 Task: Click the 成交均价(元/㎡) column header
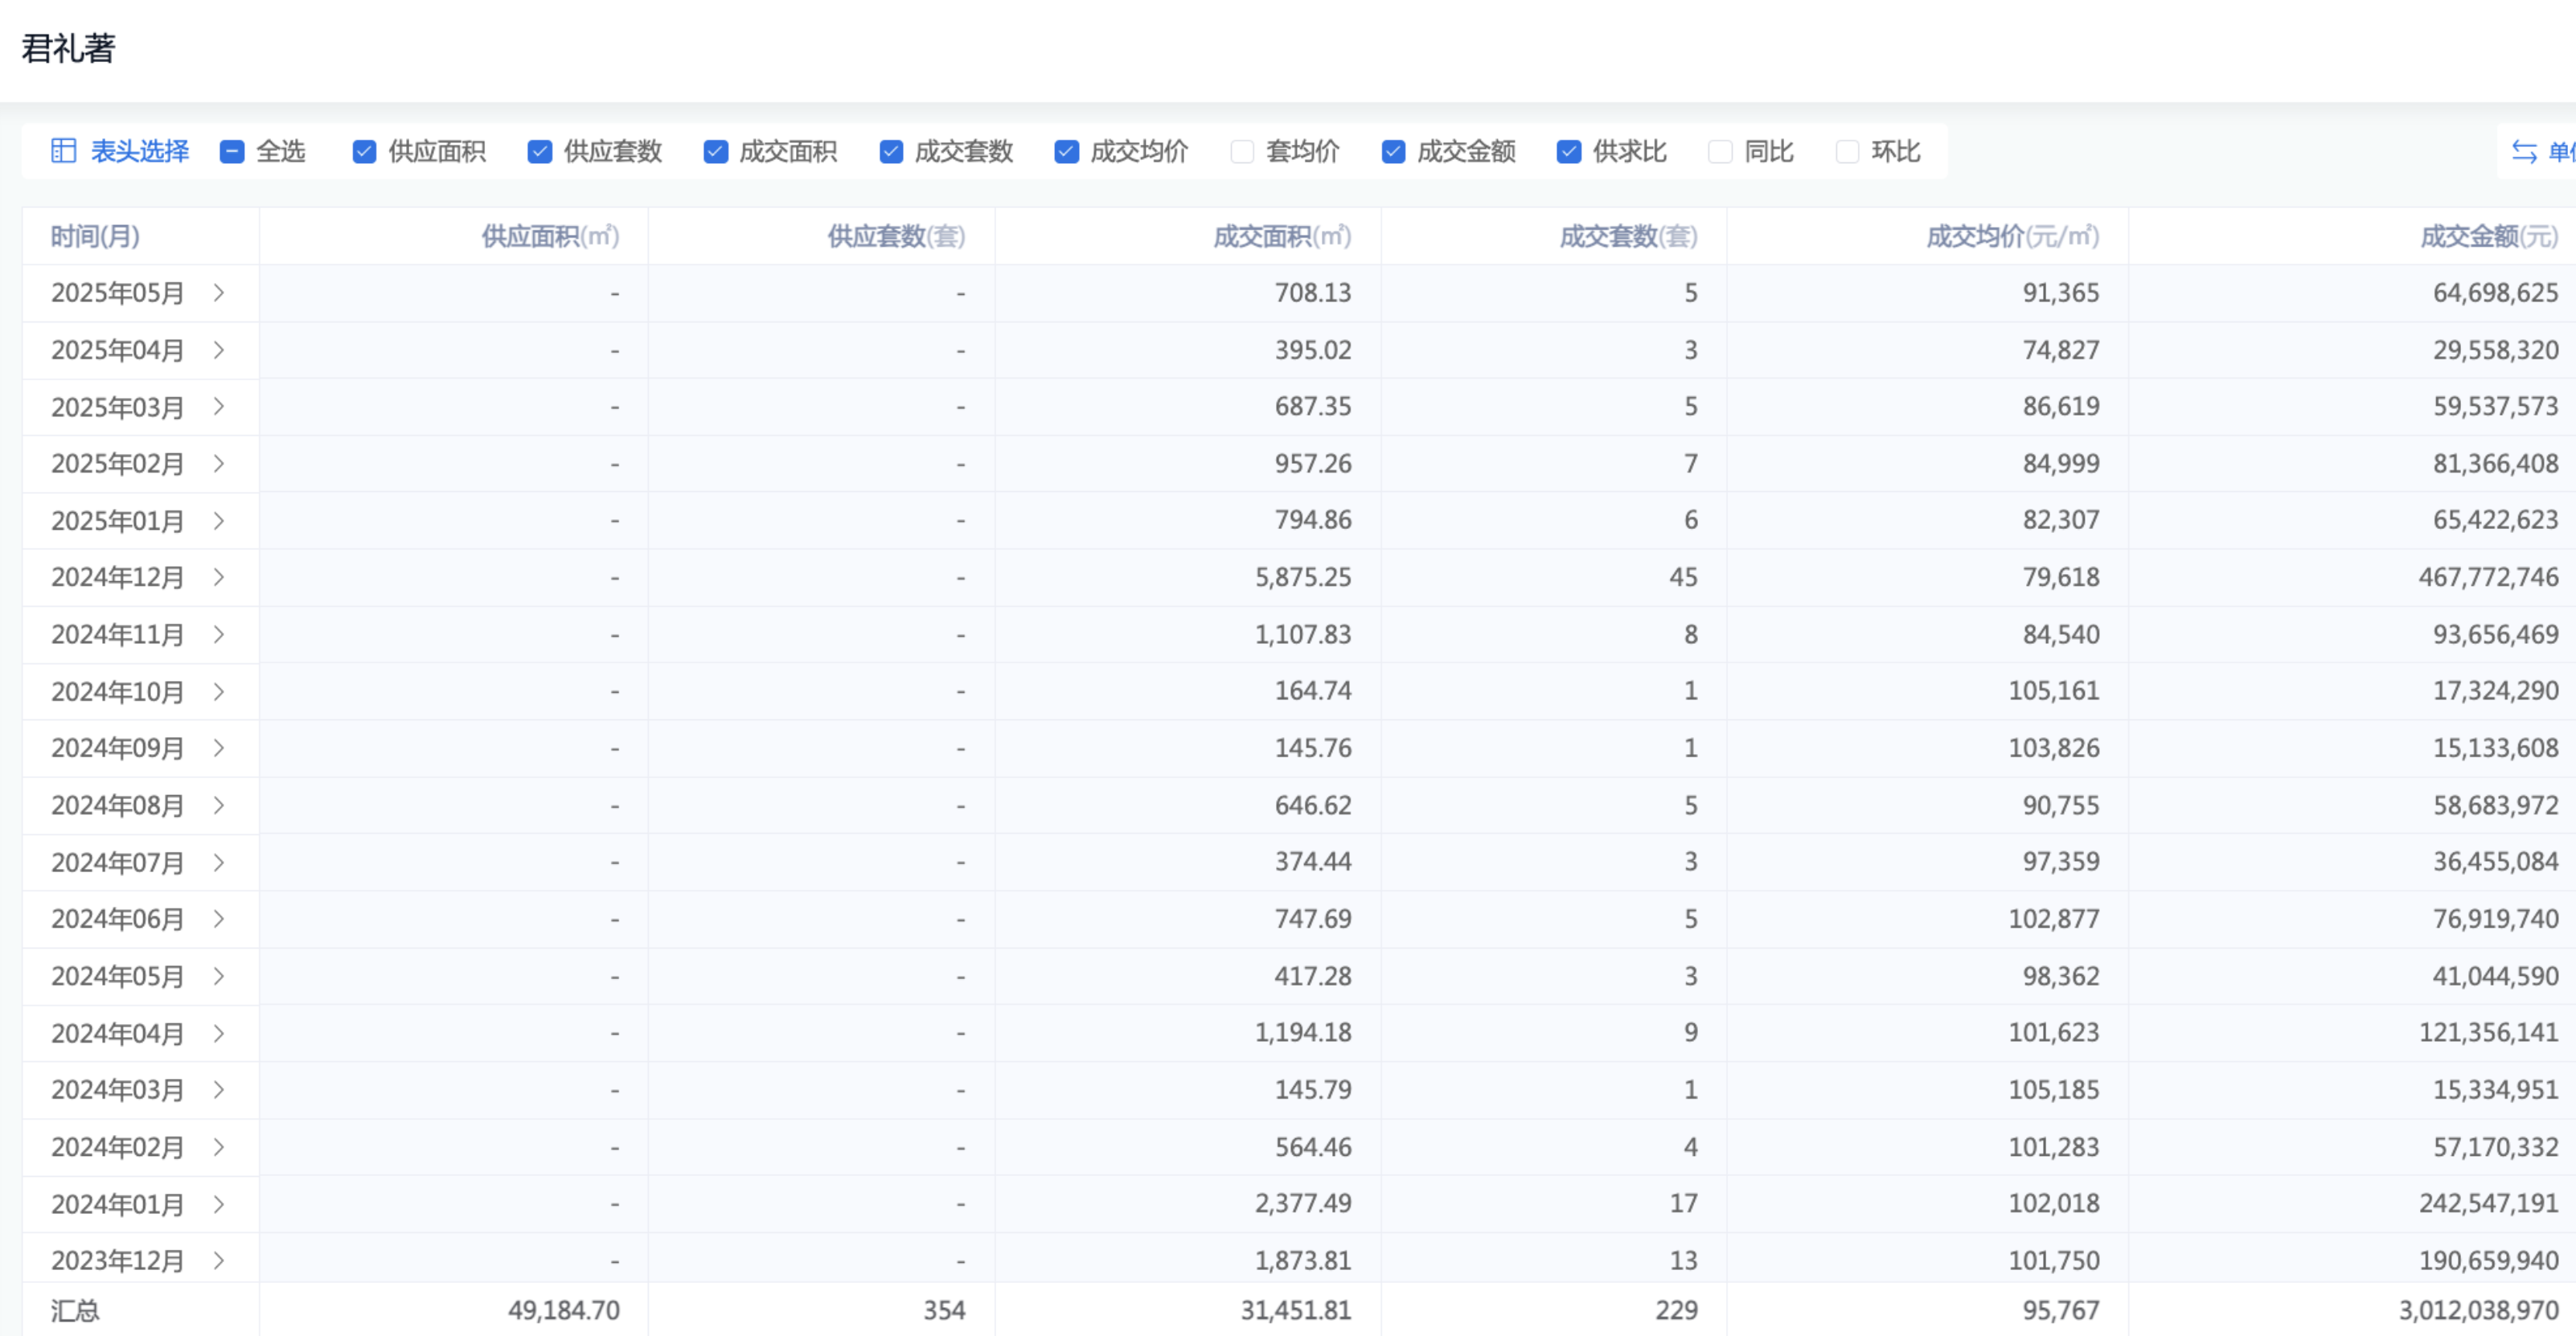(x=2011, y=237)
